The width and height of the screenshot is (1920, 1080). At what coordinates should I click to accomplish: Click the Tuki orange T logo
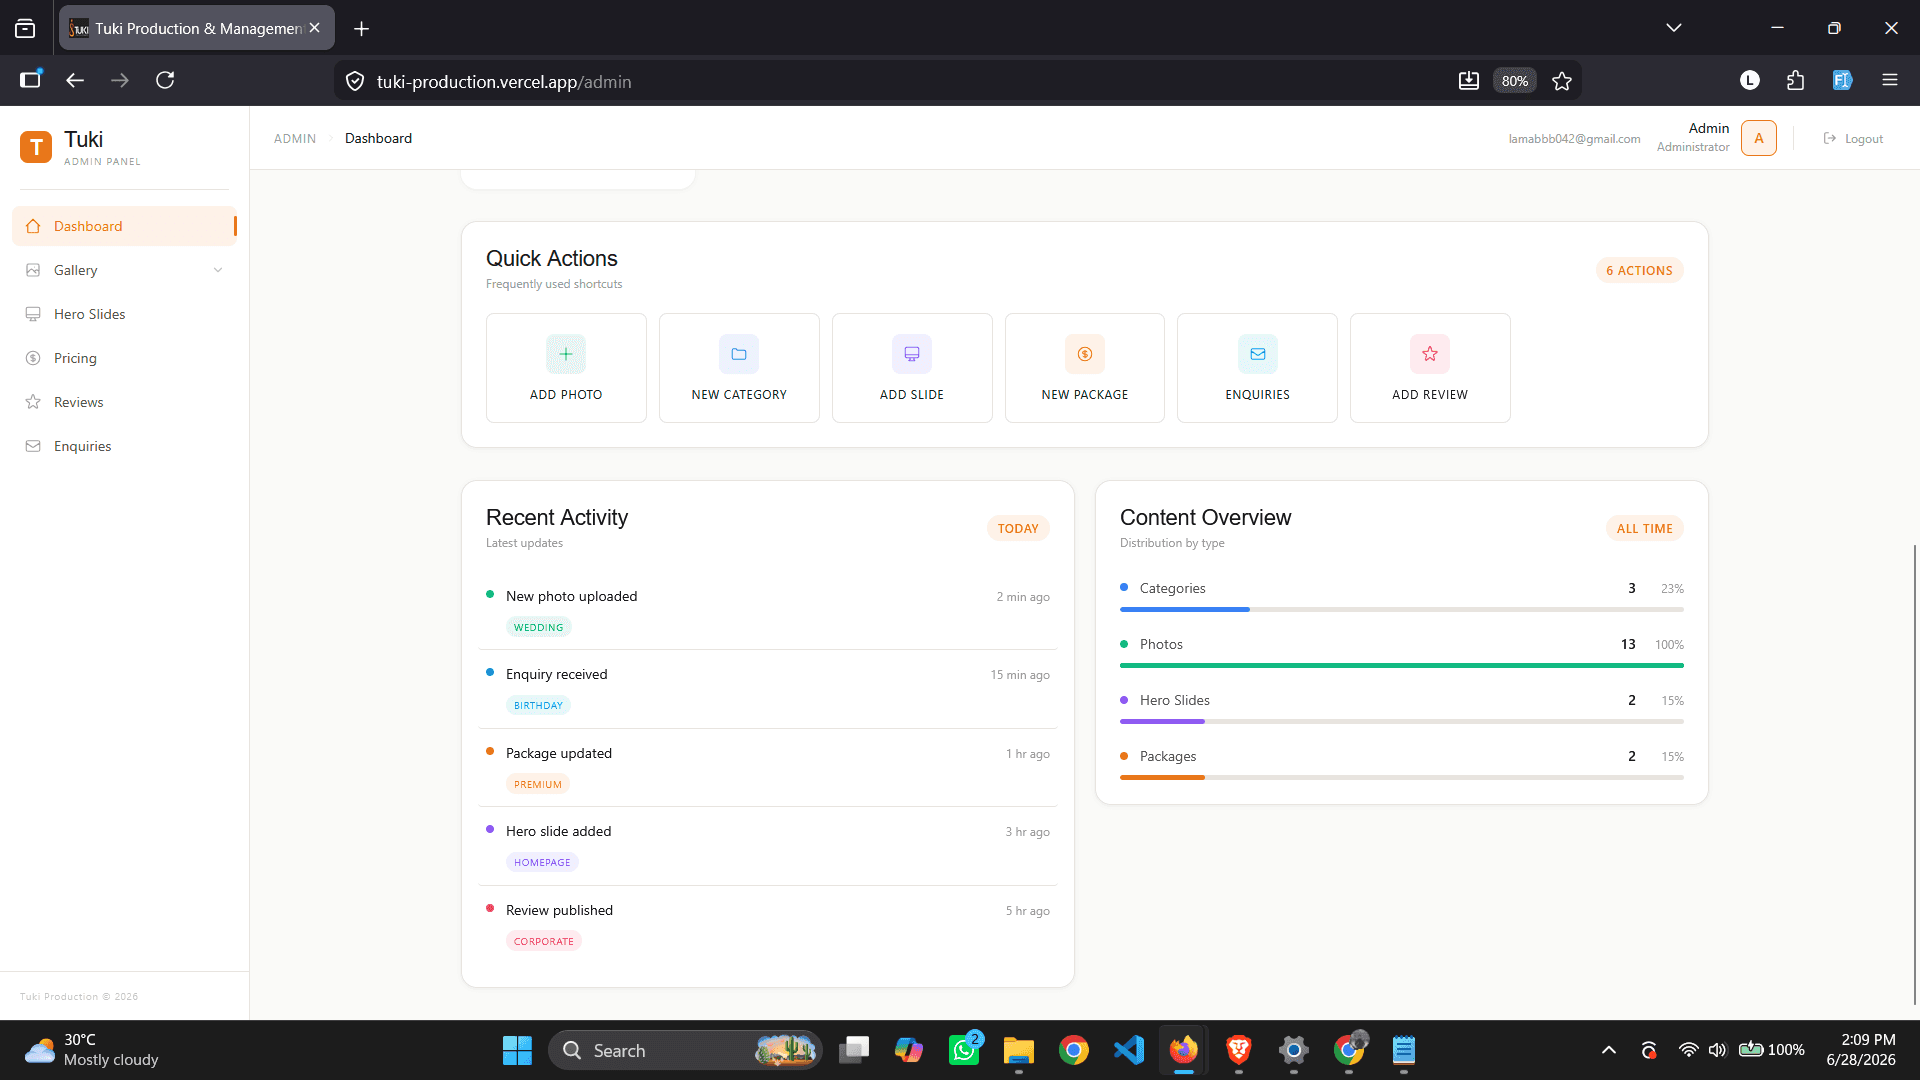[x=36, y=147]
